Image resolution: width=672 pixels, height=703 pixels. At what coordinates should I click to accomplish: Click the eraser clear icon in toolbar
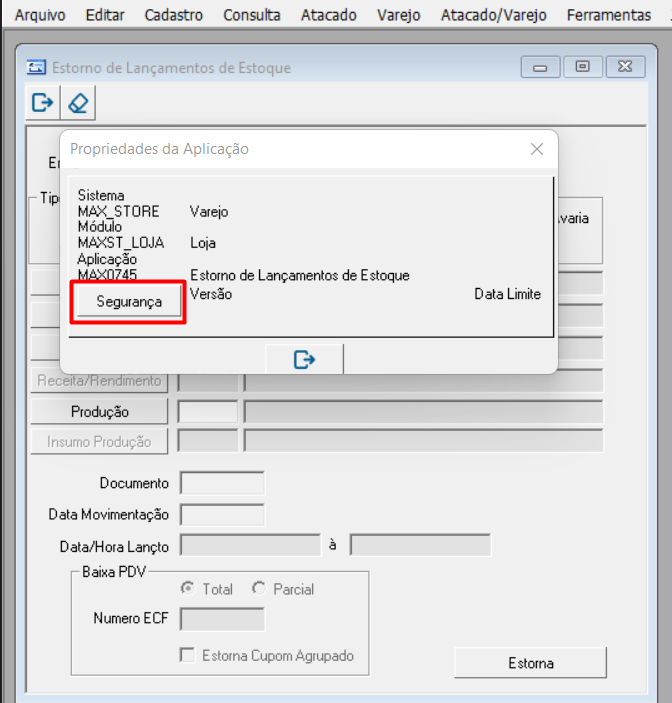coord(78,103)
